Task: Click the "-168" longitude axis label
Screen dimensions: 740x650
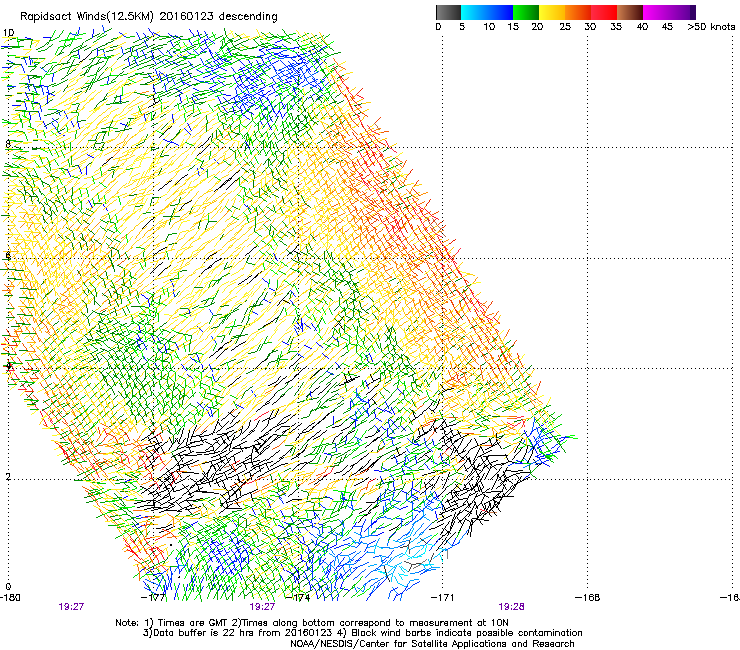Action: pyautogui.click(x=588, y=598)
